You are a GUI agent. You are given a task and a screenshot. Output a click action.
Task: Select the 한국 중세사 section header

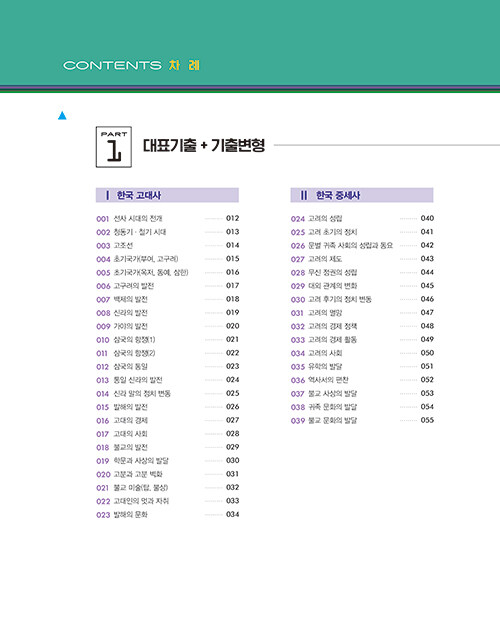point(362,195)
